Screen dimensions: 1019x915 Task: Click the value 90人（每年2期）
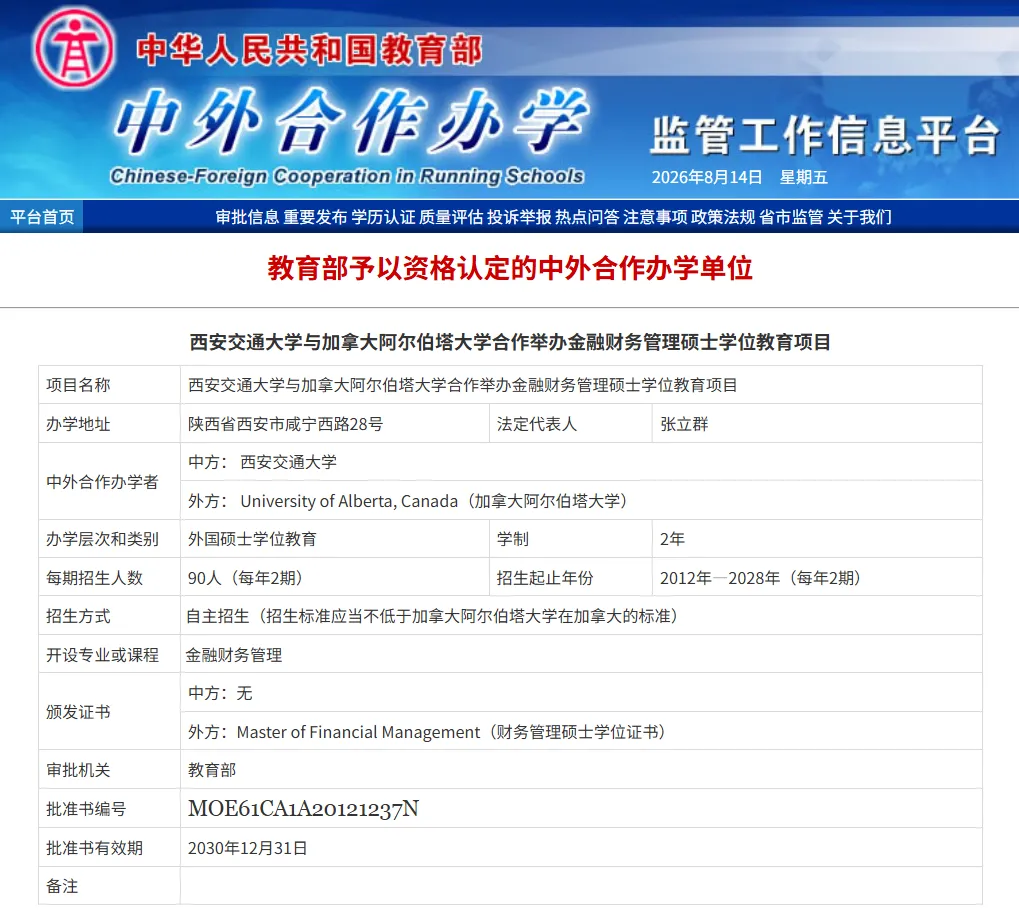click(x=245, y=578)
